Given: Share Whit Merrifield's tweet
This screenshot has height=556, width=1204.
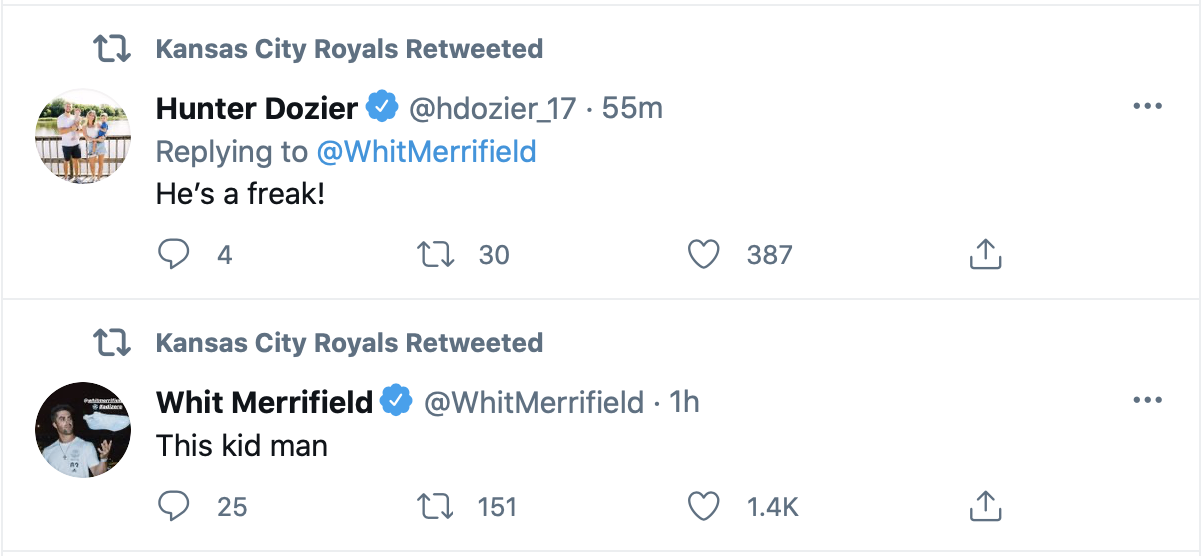Looking at the screenshot, I should click(x=985, y=506).
